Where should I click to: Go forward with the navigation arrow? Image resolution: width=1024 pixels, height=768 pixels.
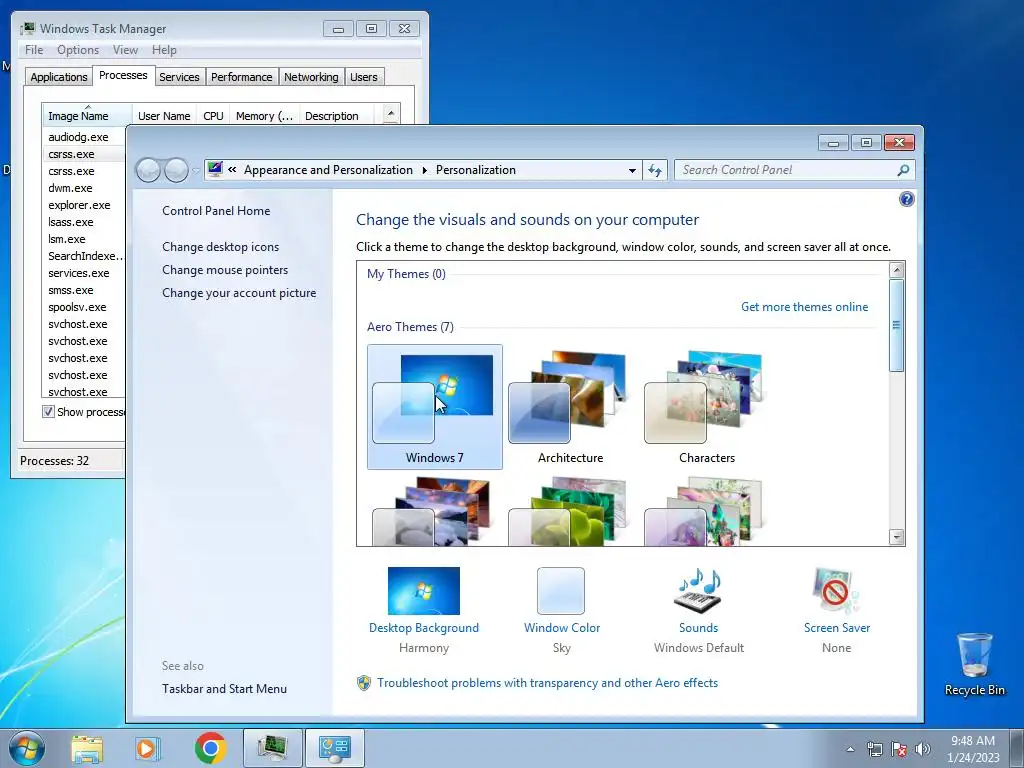pyautogui.click(x=176, y=170)
